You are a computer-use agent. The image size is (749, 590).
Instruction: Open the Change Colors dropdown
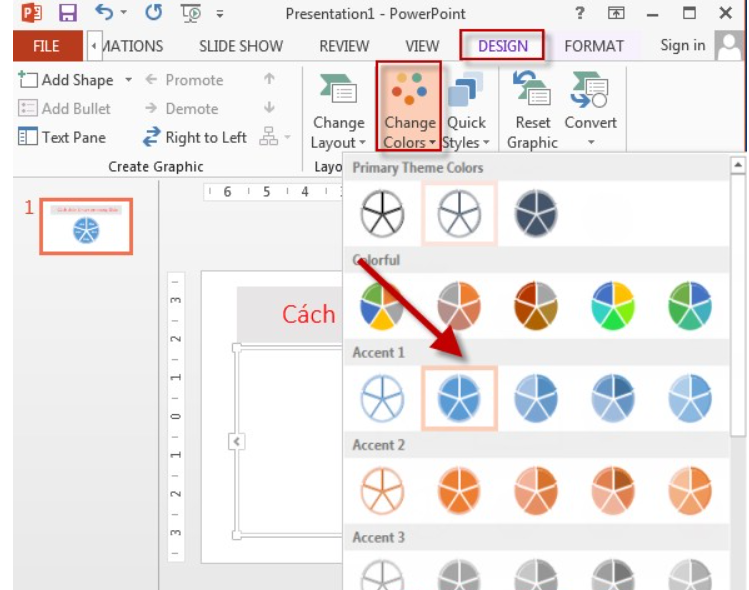click(x=409, y=107)
